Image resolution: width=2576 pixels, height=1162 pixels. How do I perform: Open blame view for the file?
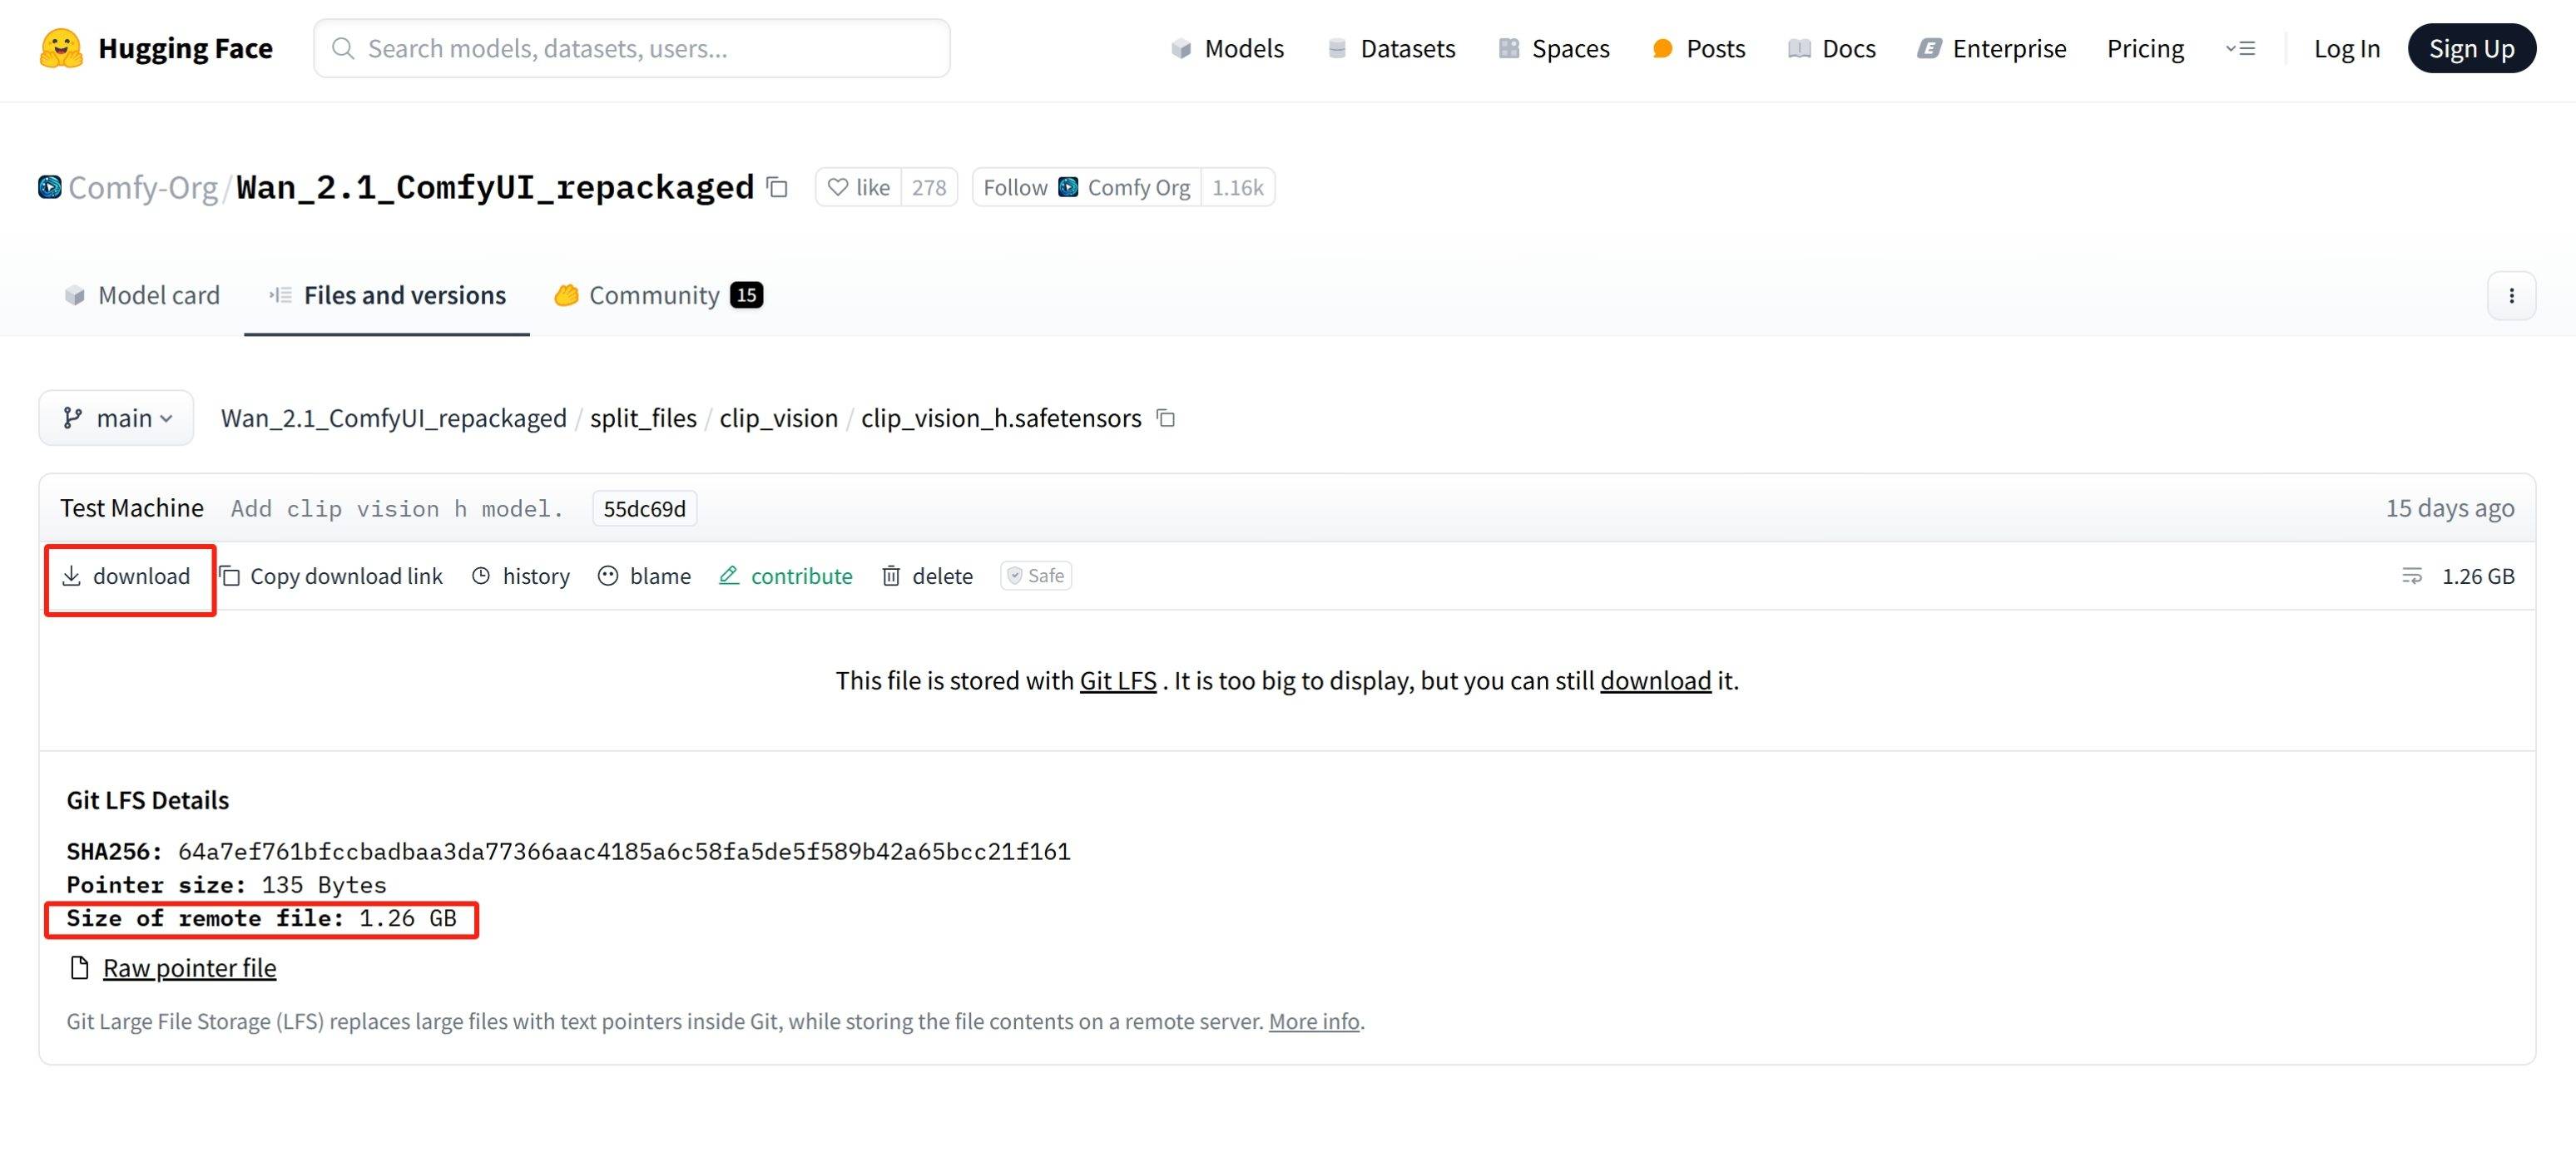coord(645,576)
